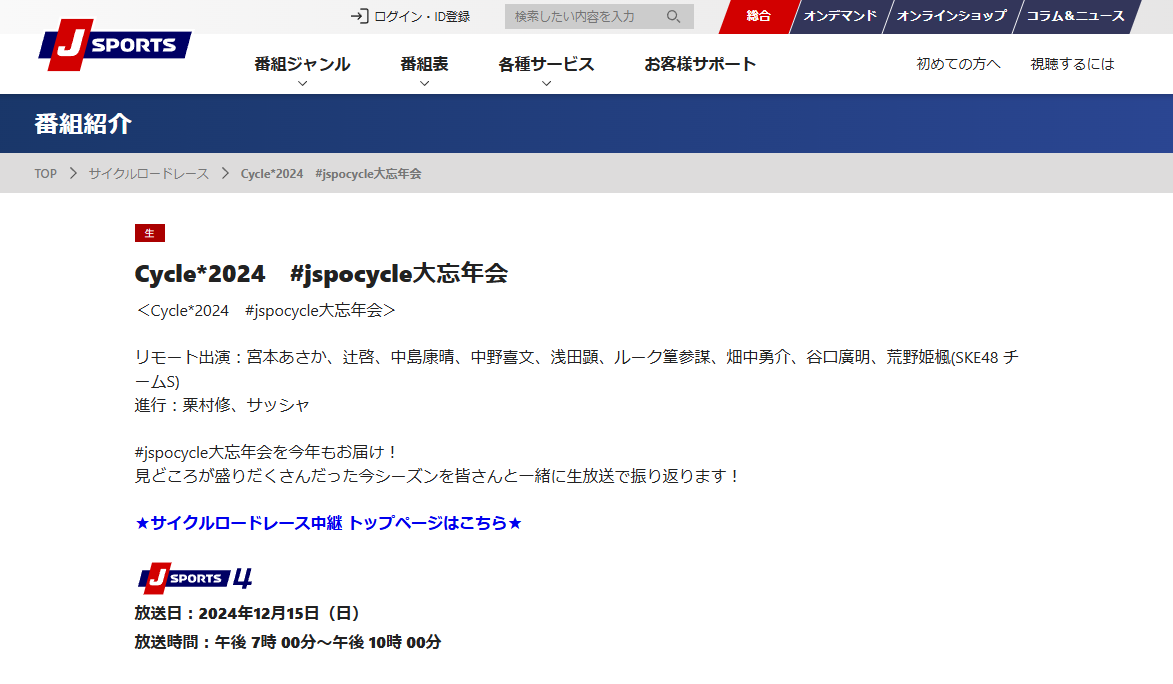Click chevron under 番組ジャンル
The image size is (1173, 684).
pos(302,83)
